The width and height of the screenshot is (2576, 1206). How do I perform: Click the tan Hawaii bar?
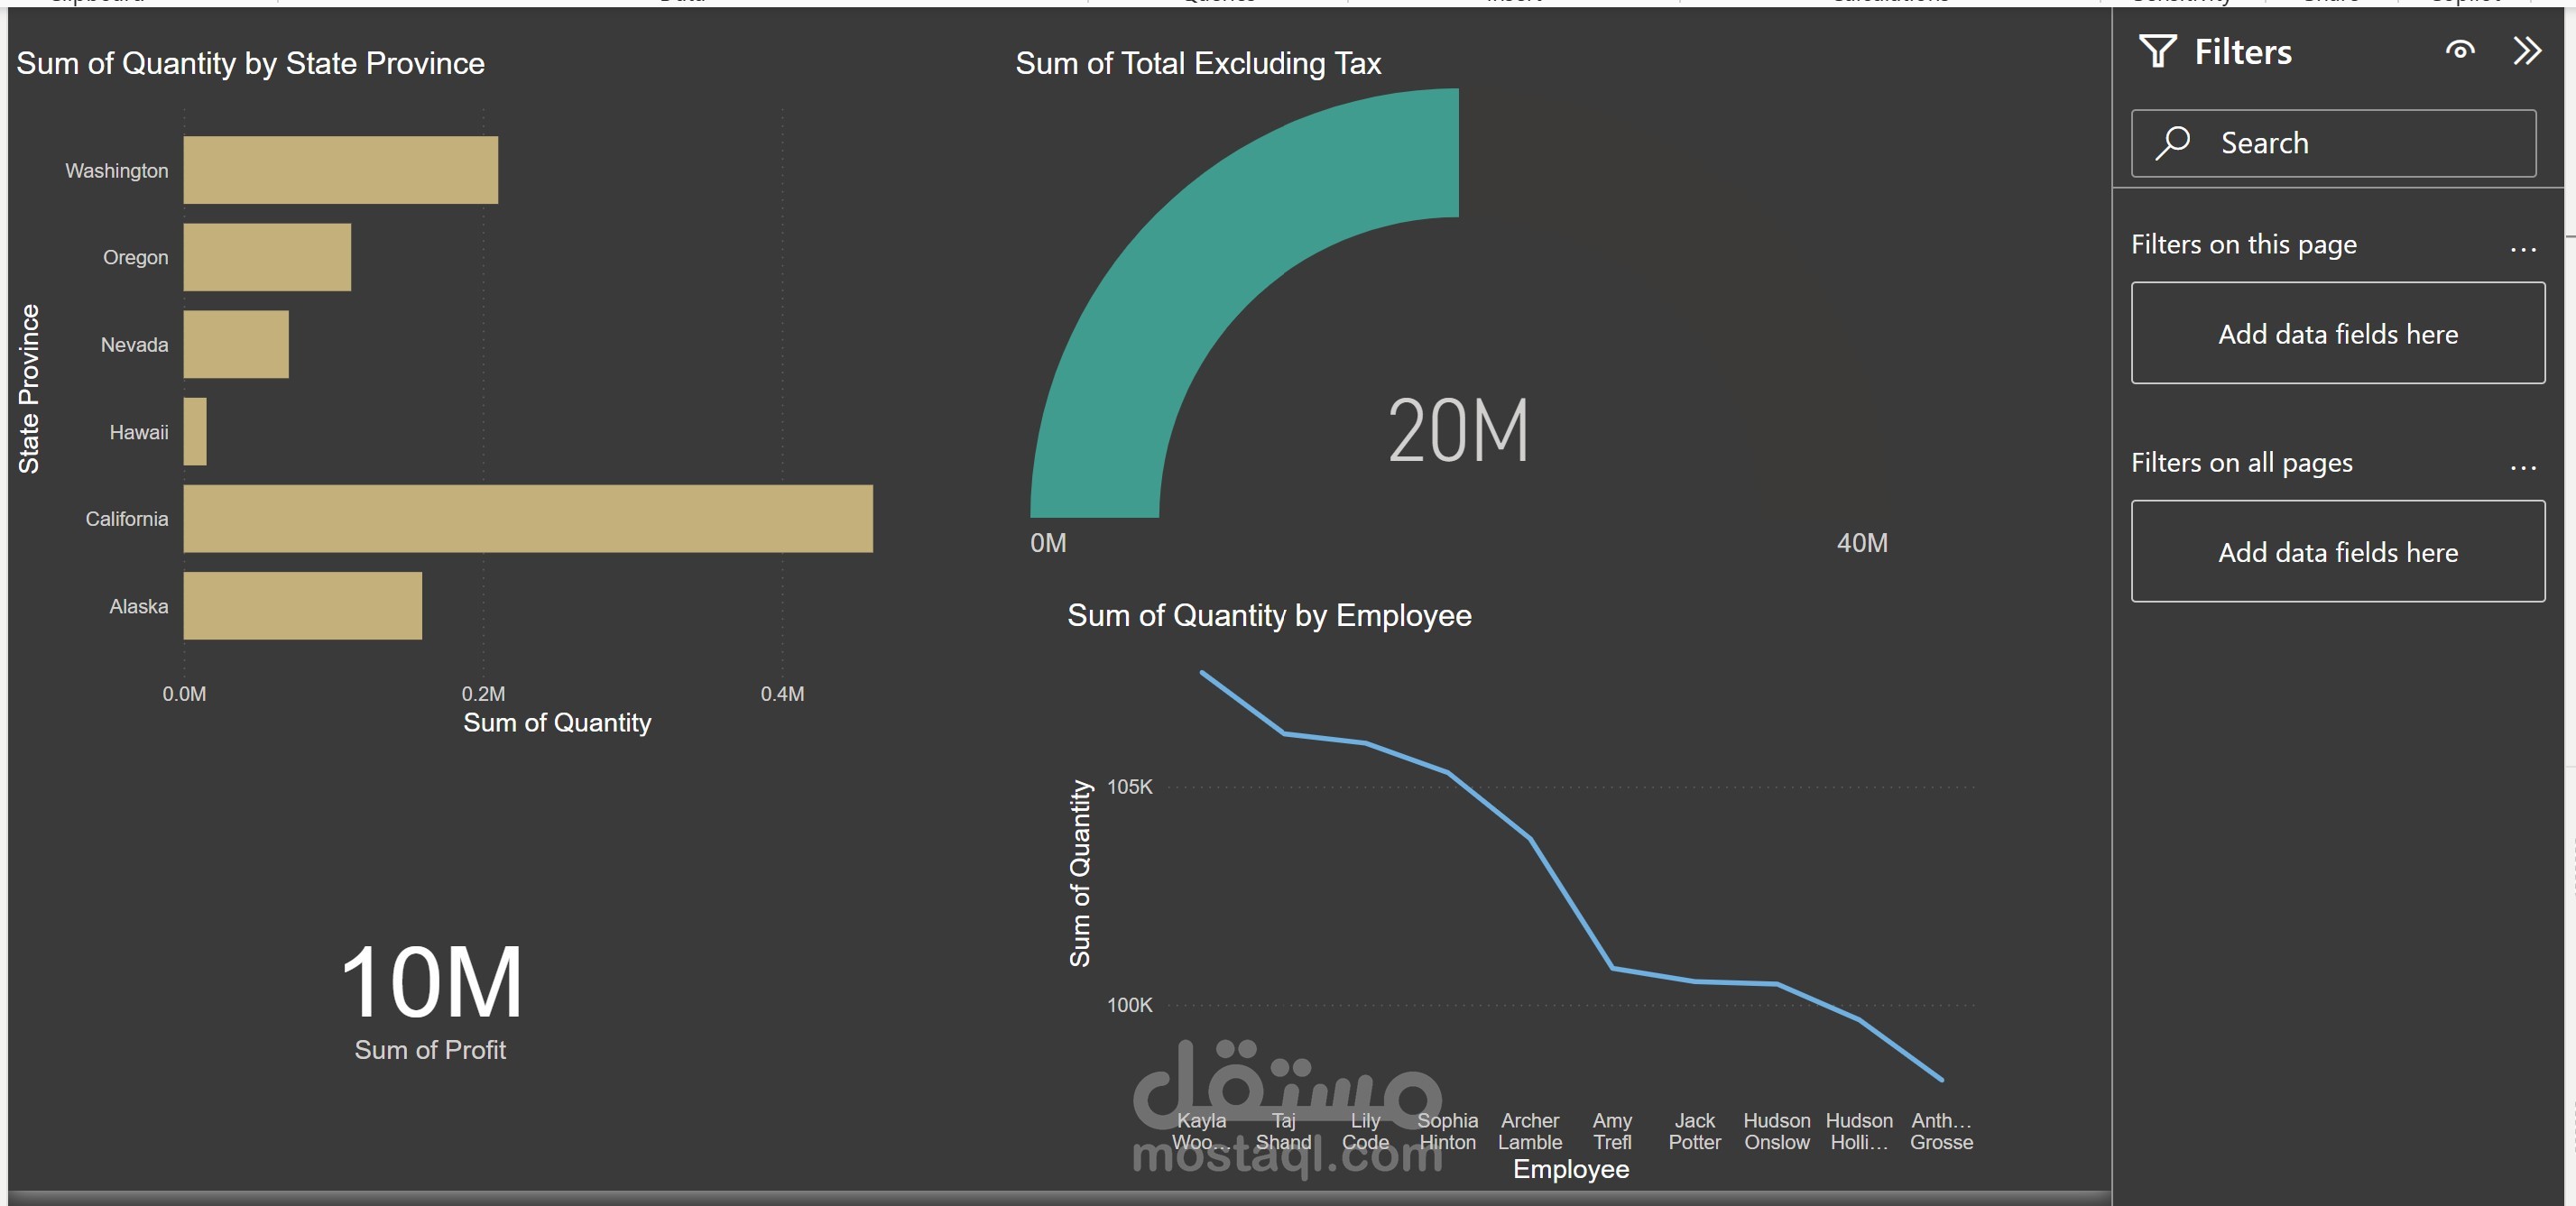pyautogui.click(x=195, y=431)
